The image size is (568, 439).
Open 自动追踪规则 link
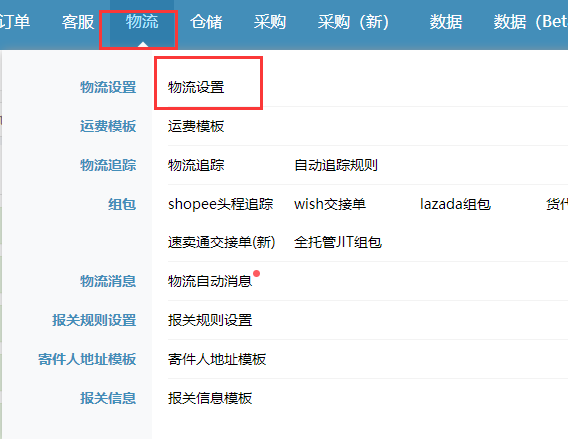click(336, 165)
